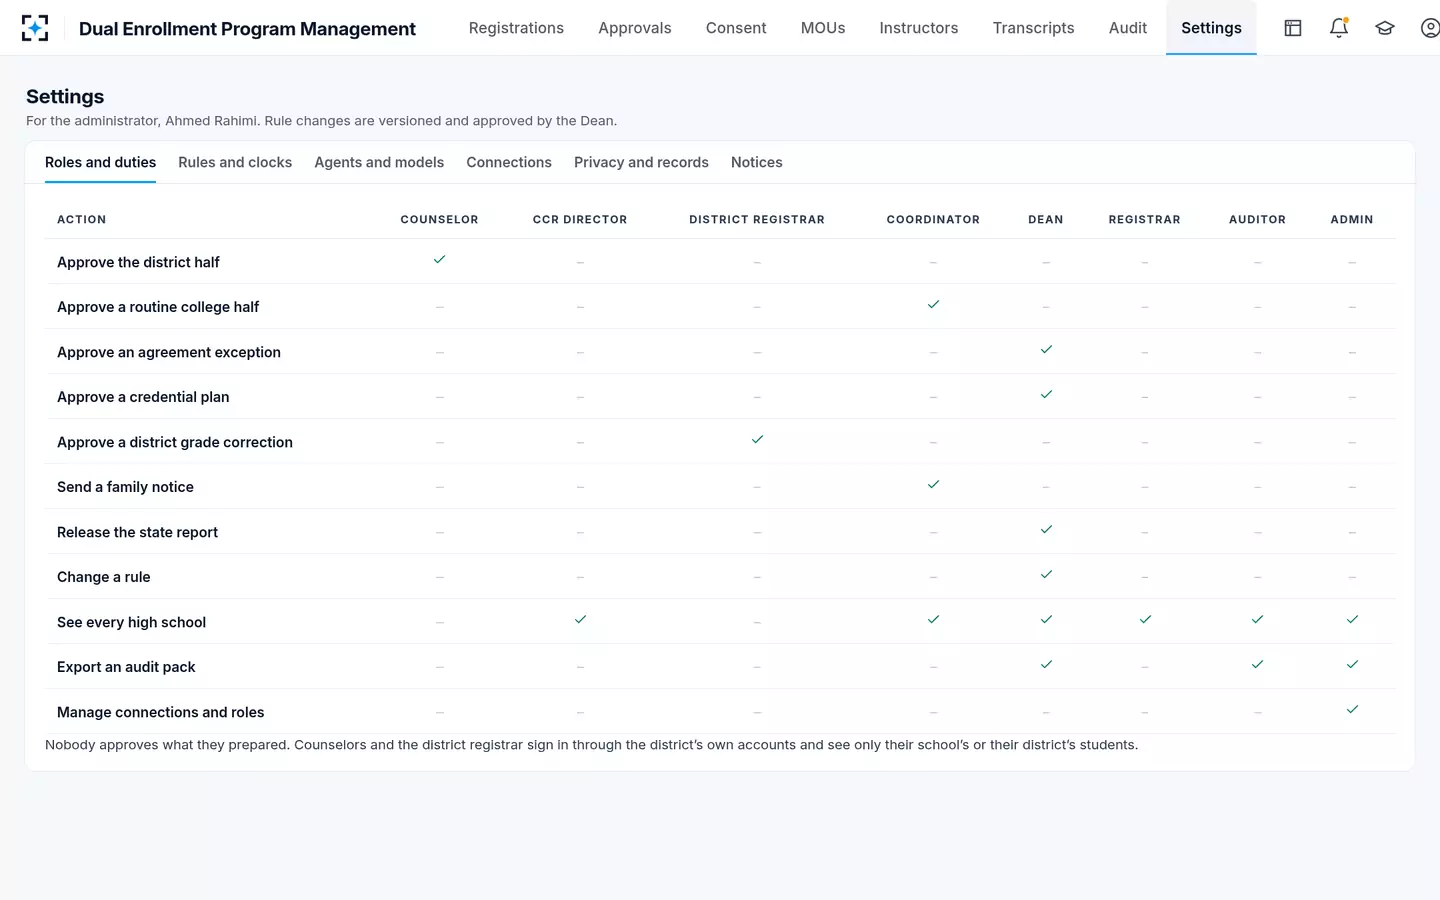Screen dimensions: 1440x900
Task: Click Coordinator checkmark for Send a family notice
Action: click(x=933, y=484)
